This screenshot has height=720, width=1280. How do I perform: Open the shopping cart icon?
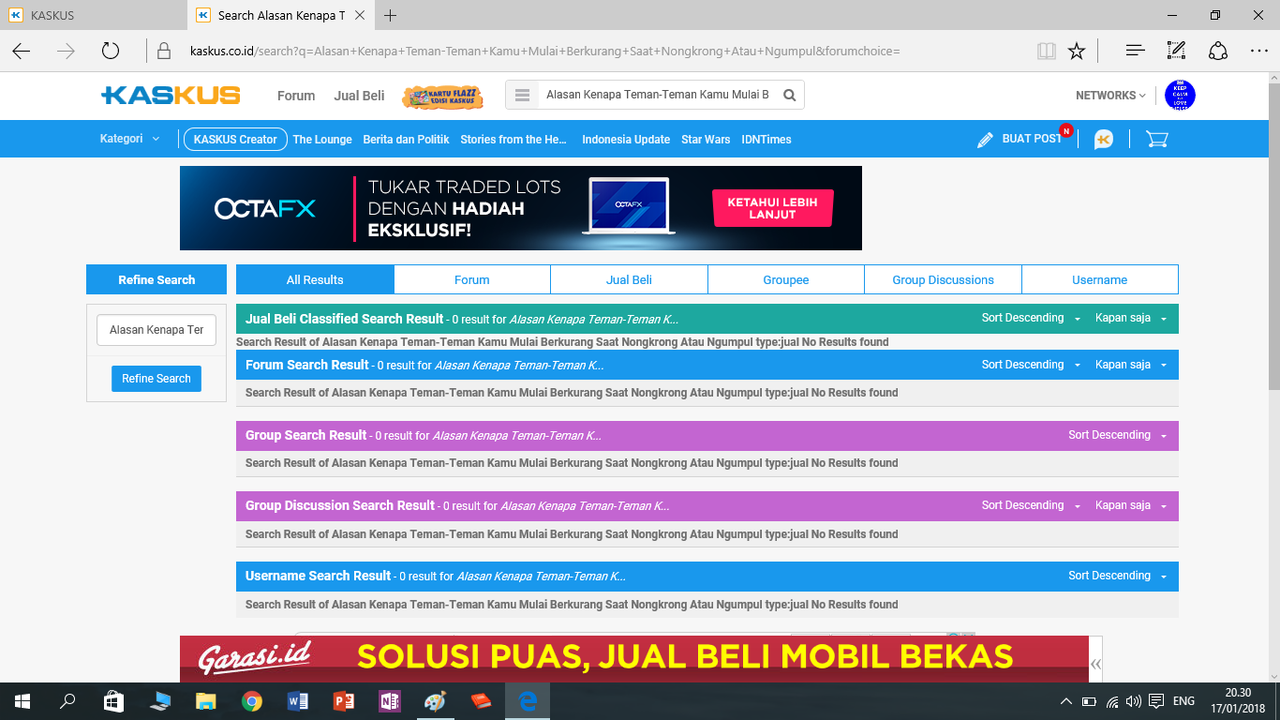1157,139
